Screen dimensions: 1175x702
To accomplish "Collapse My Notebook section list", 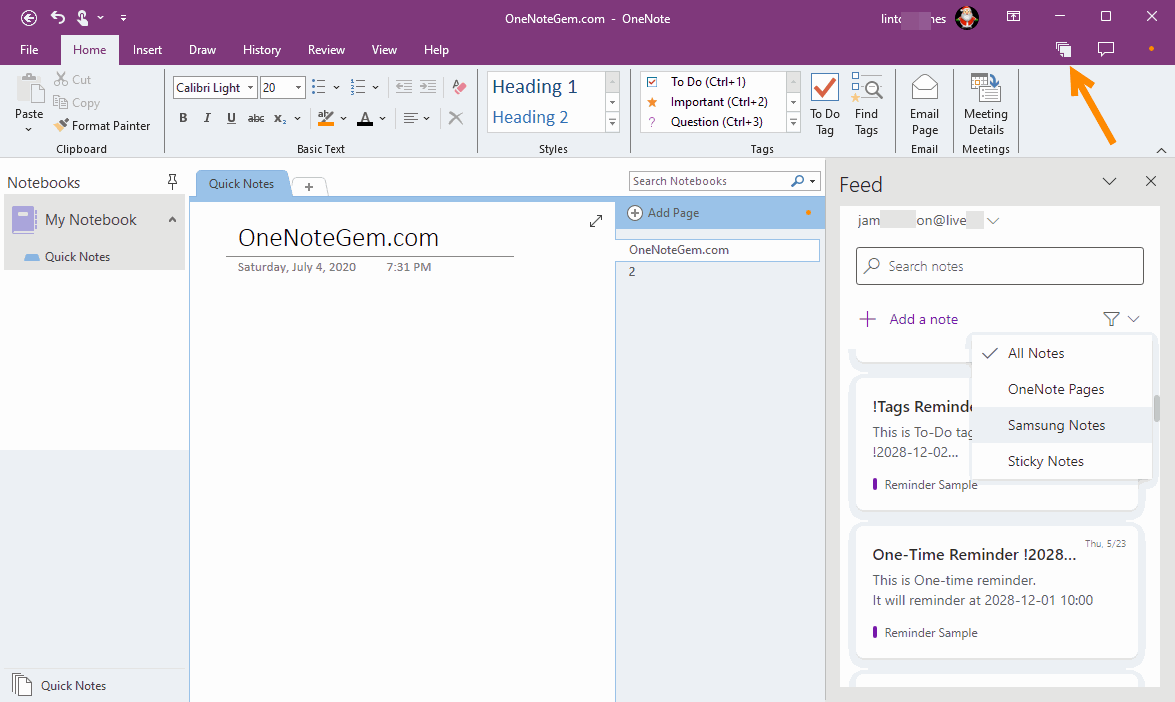I will (172, 220).
